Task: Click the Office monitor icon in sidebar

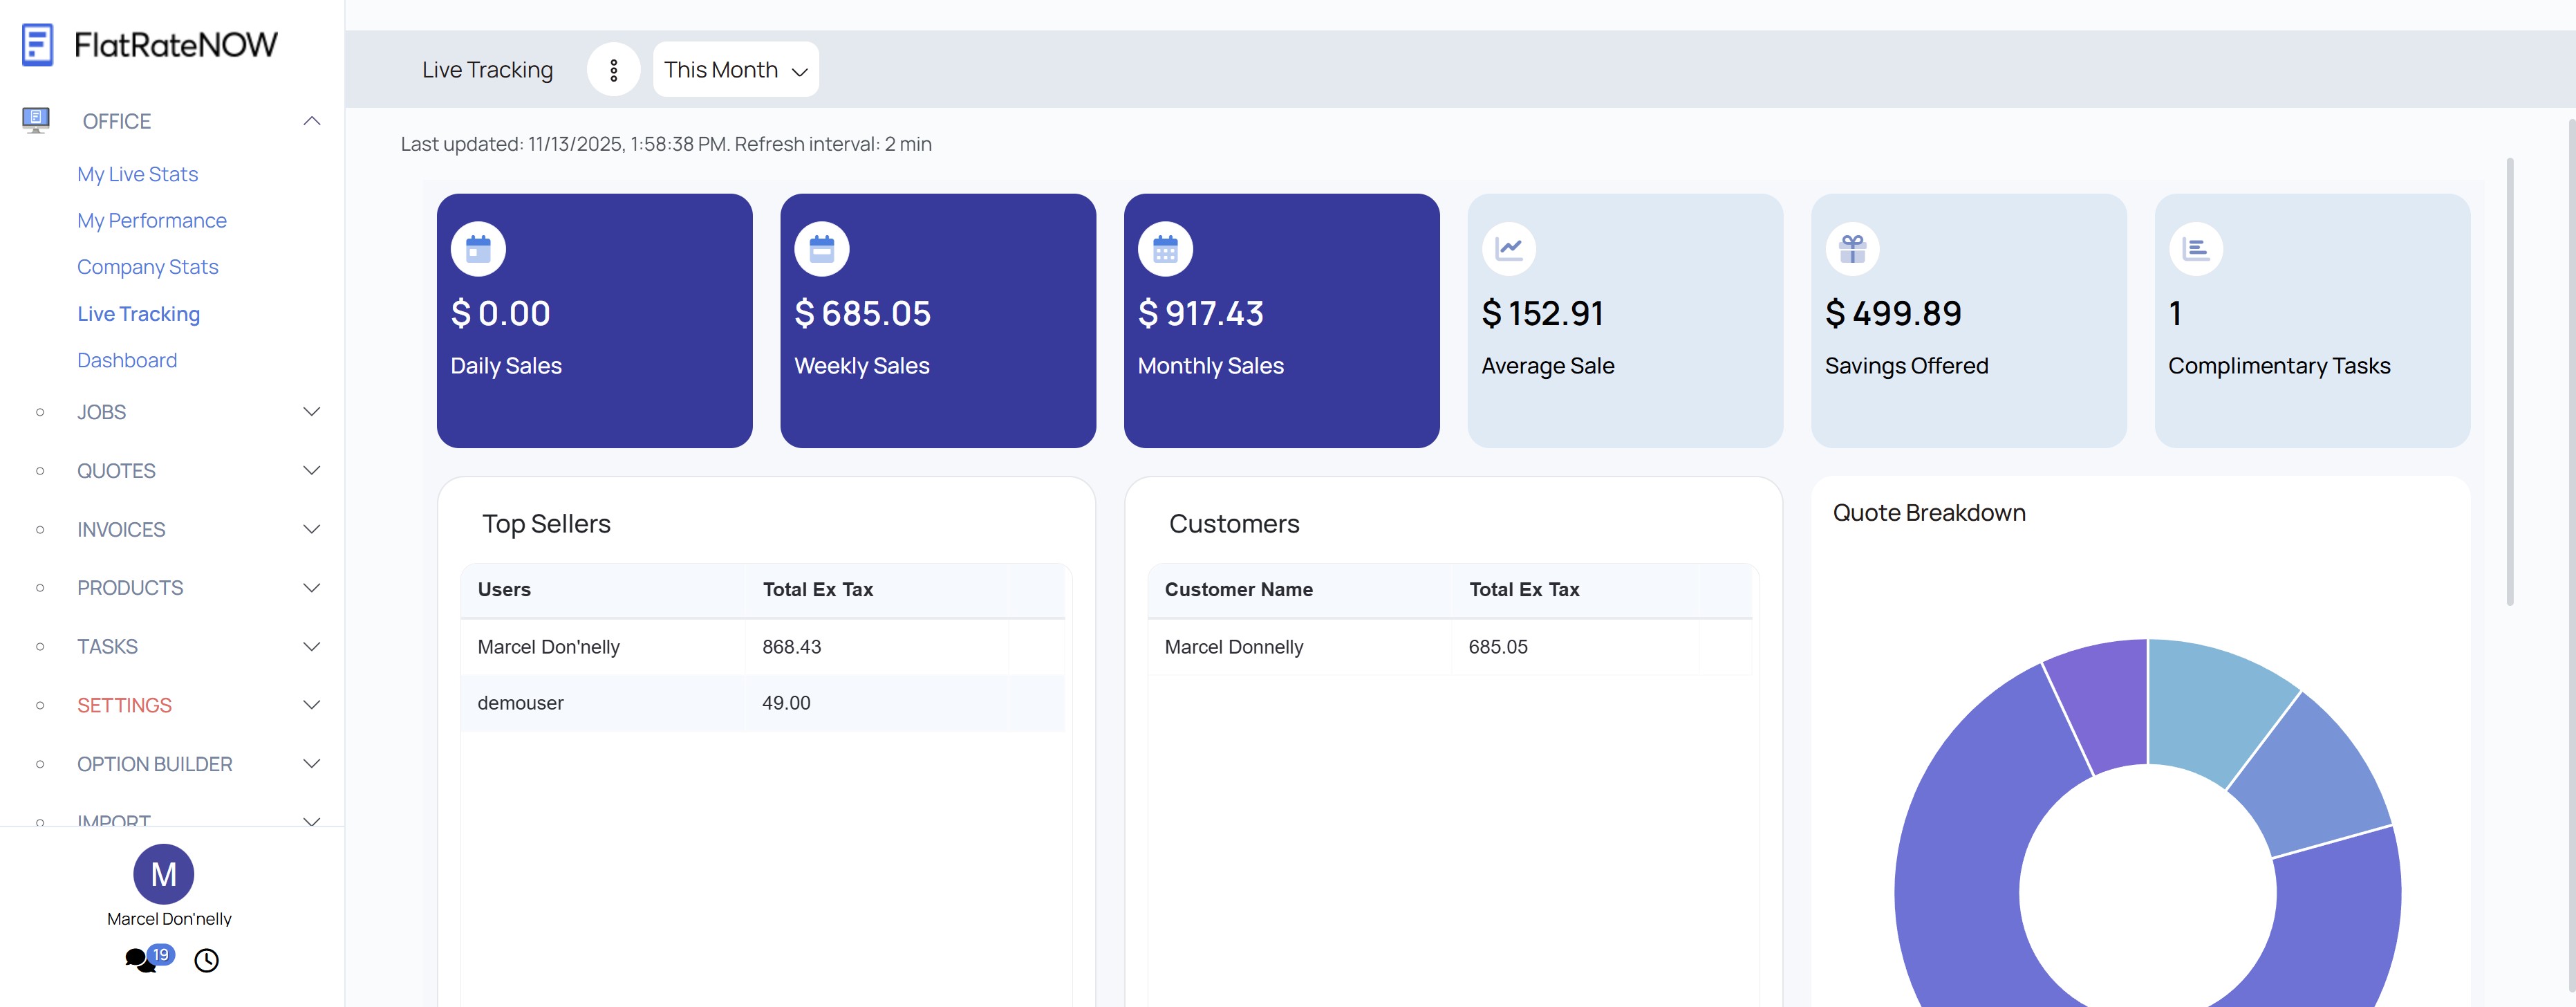Action: click(x=36, y=121)
